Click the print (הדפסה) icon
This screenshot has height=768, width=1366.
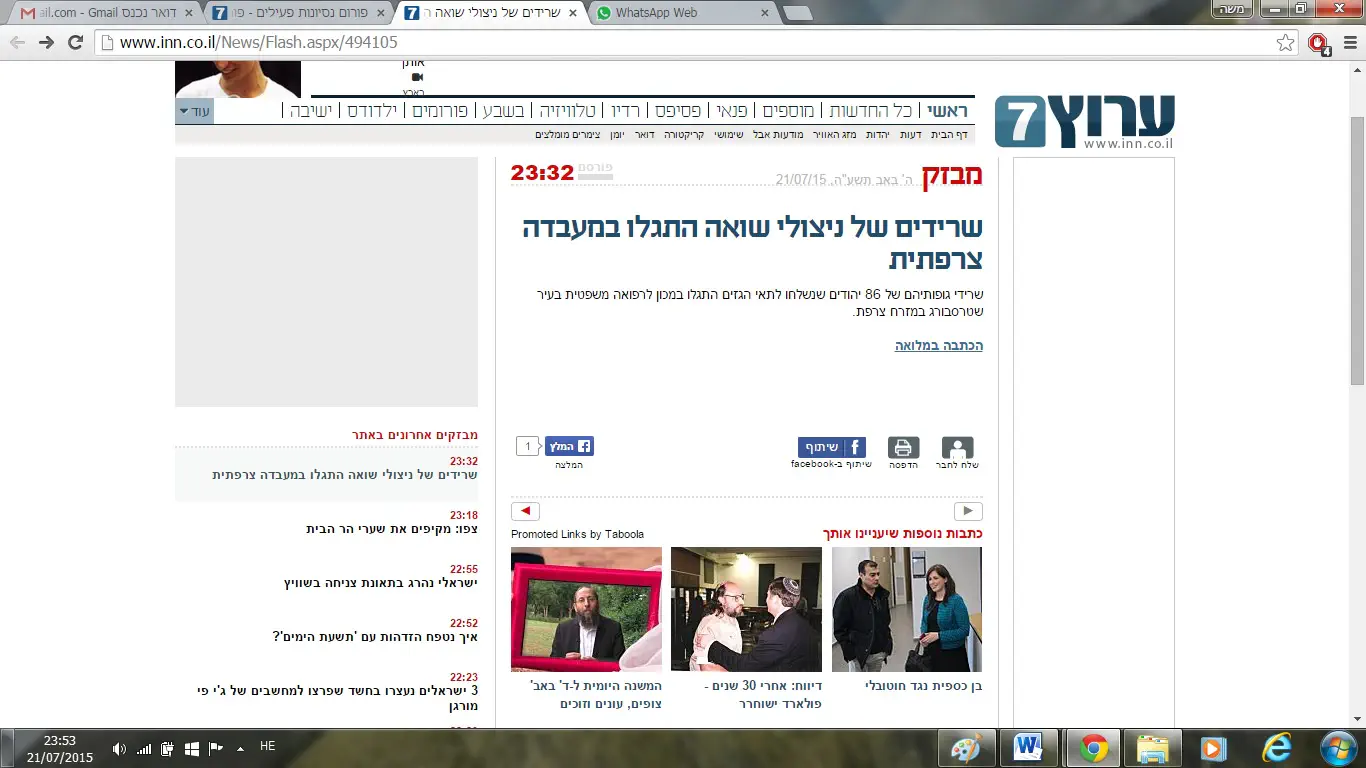(903, 448)
